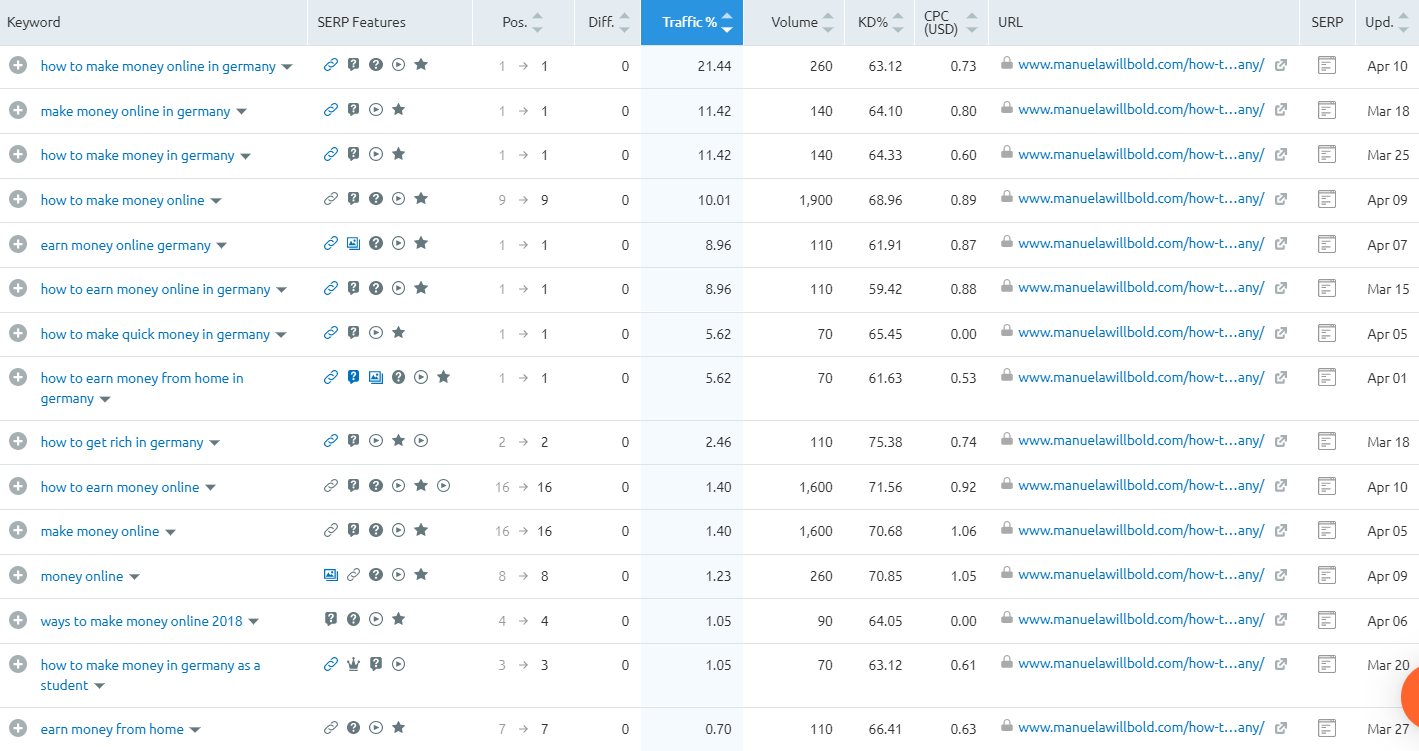Expand dropdown next to 'how to make quick money in germany'

(281, 335)
